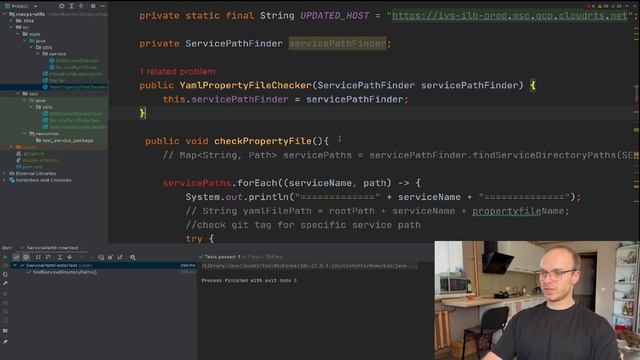Import tests from file icon

(x=111, y=258)
